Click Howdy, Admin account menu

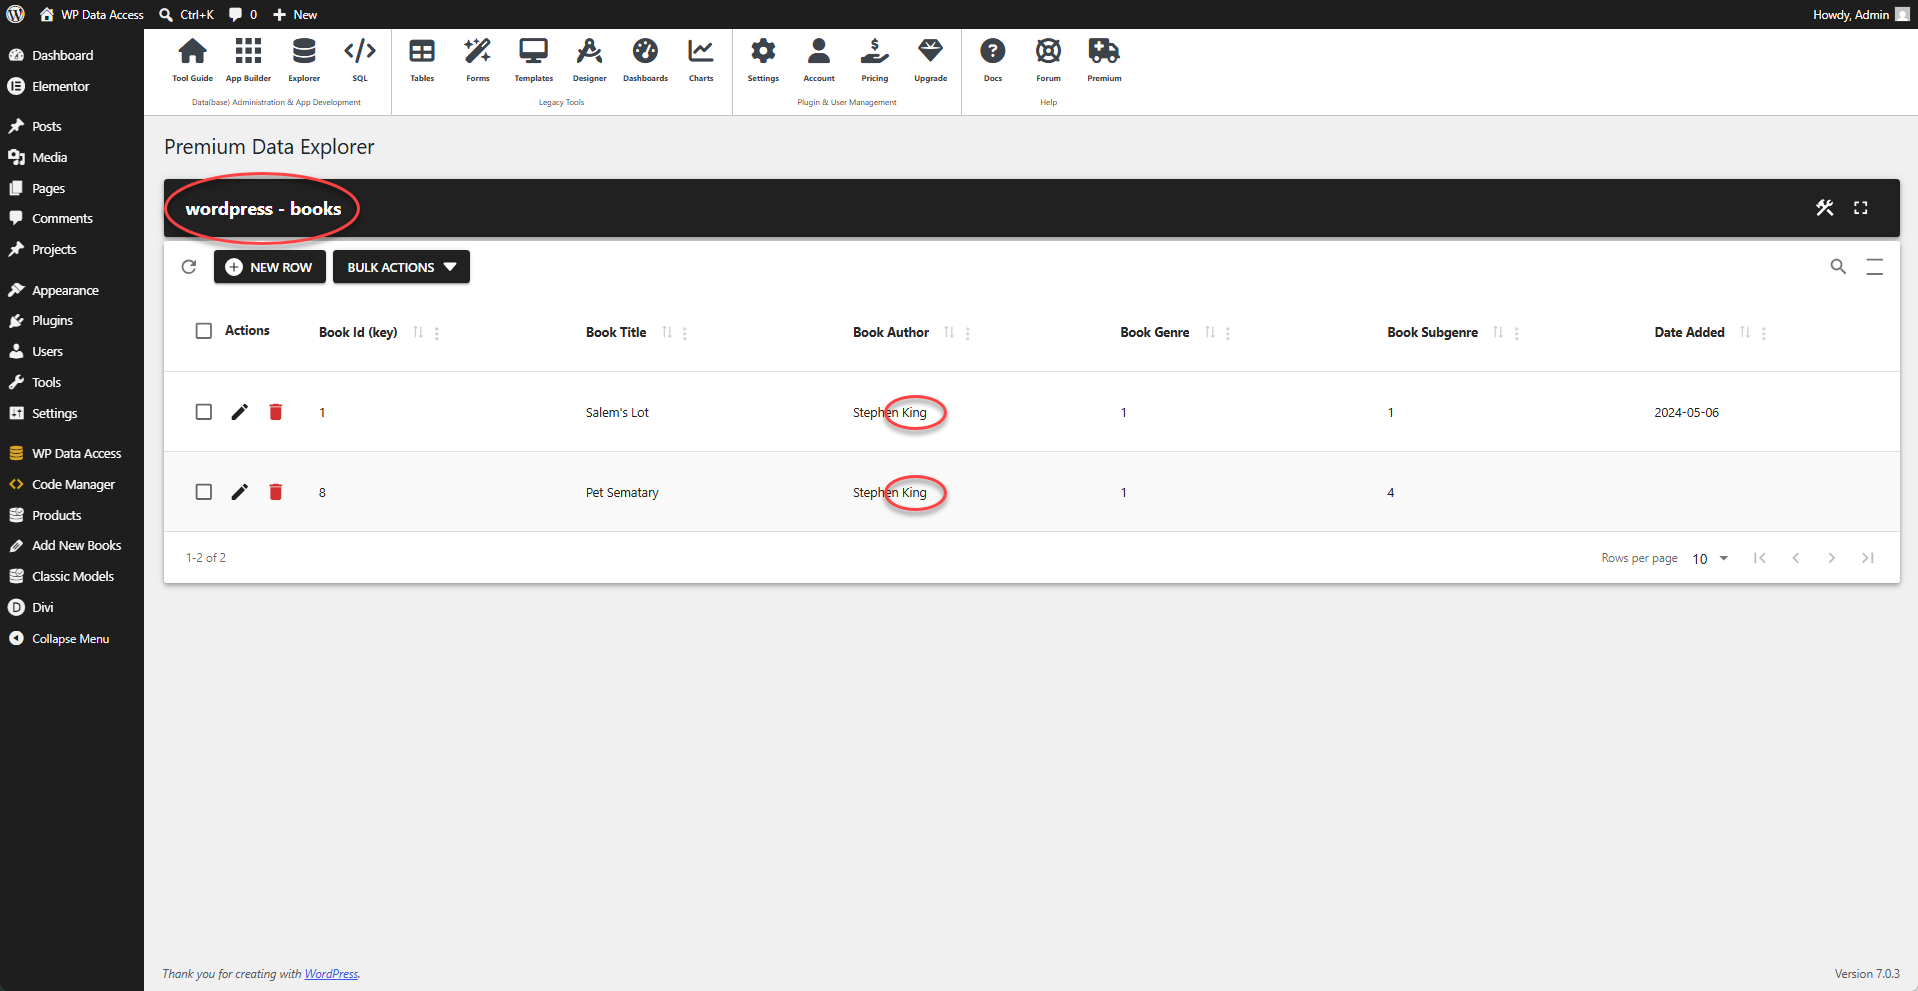(1861, 14)
